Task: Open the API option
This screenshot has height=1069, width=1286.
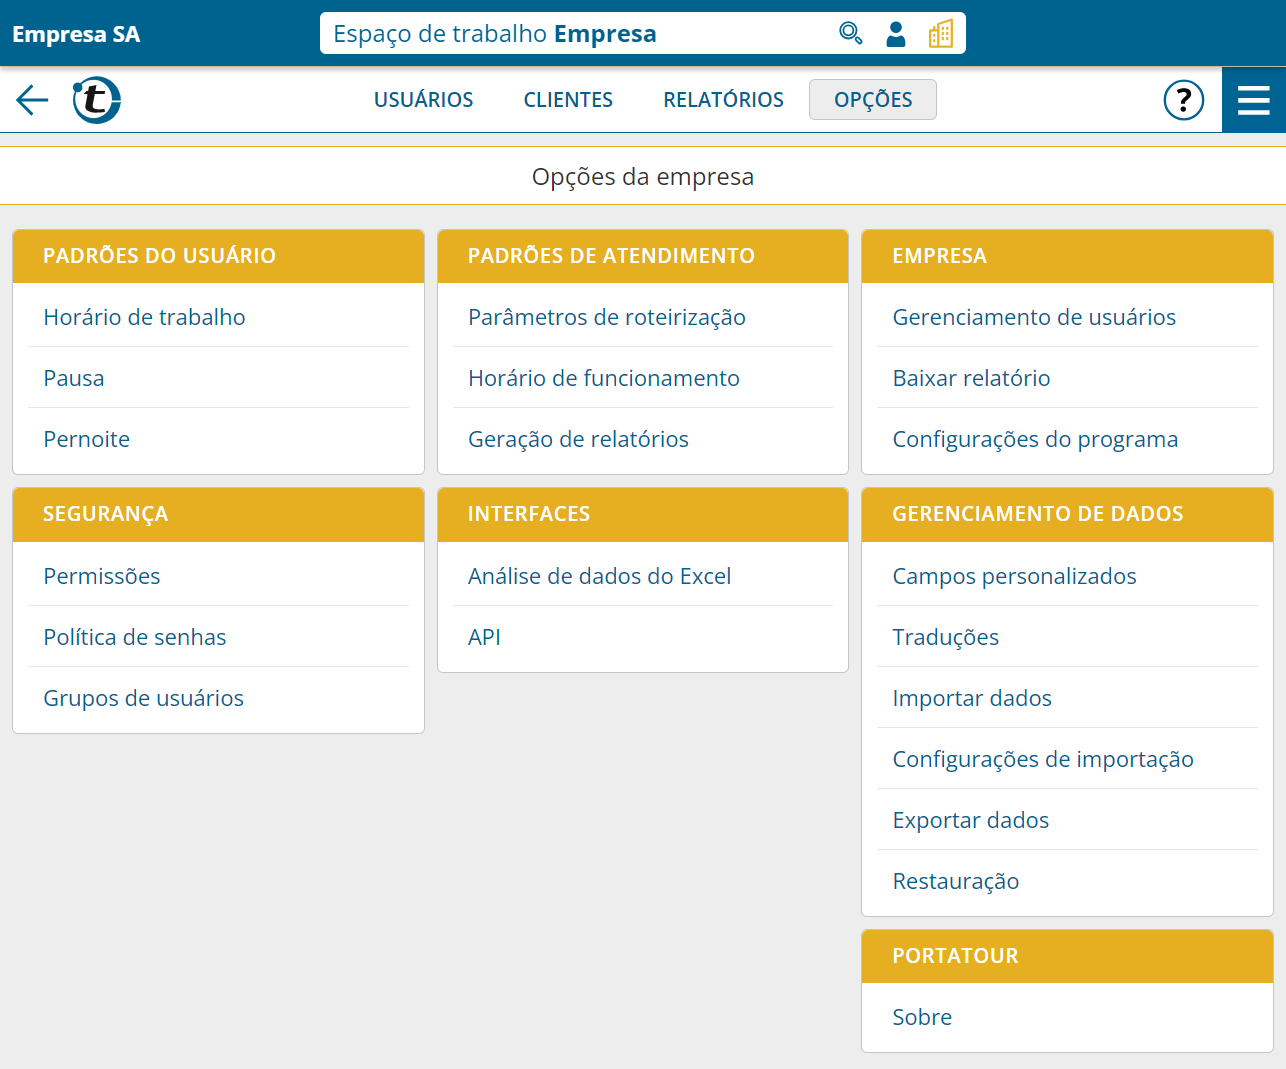Action: pos(643,637)
